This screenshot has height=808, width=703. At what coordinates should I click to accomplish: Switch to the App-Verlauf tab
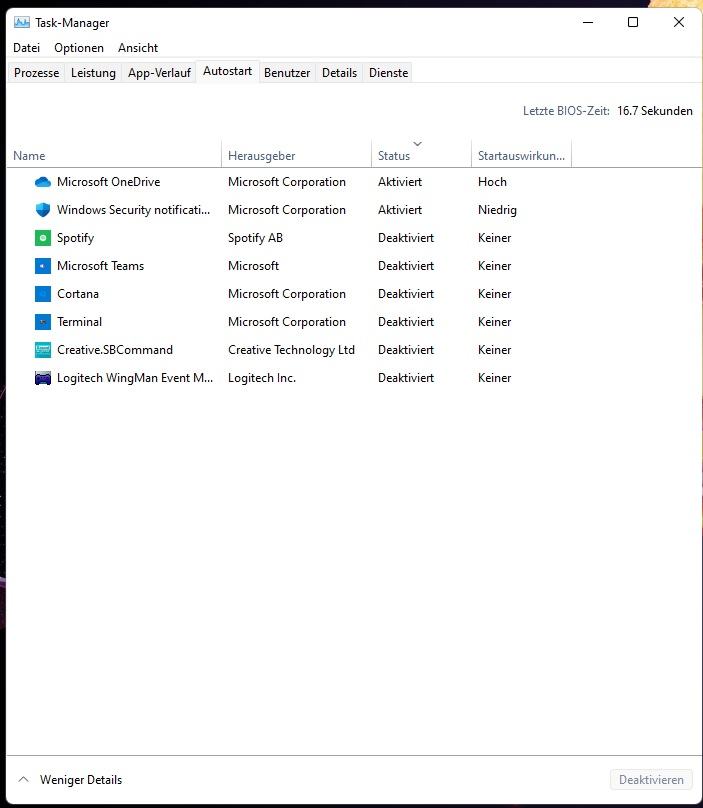[x=159, y=73]
